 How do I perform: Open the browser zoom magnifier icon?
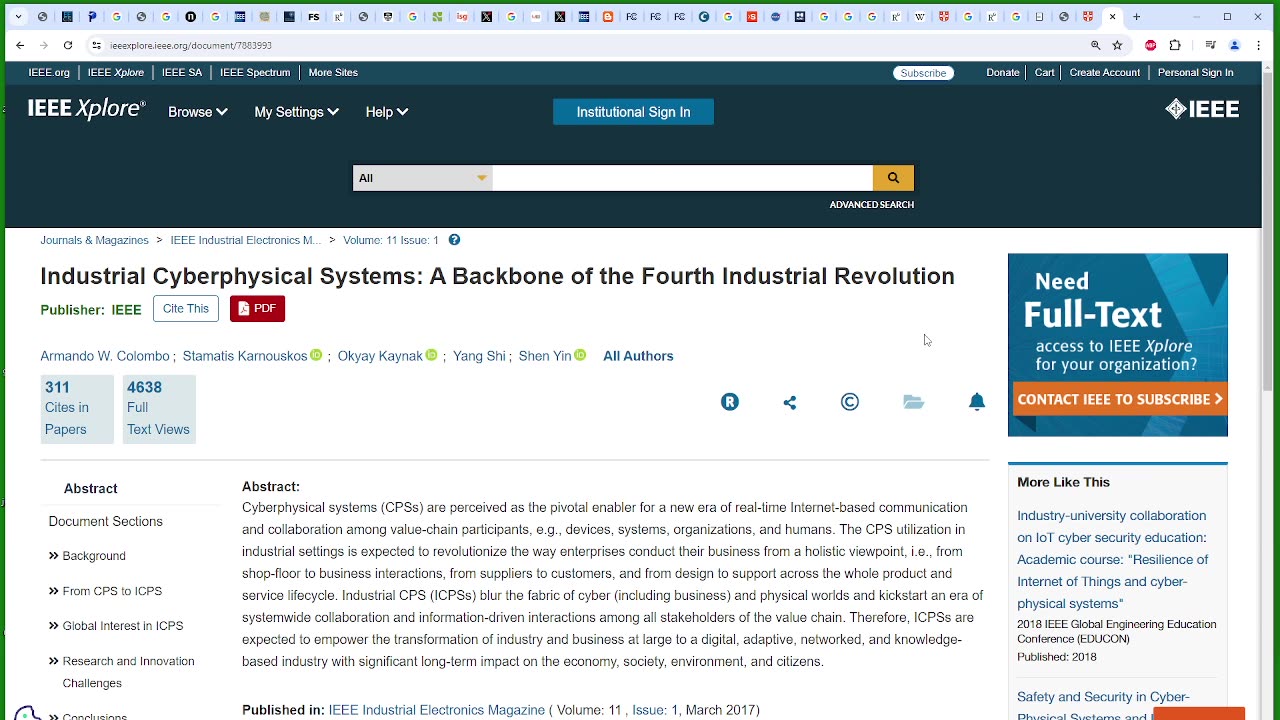click(1096, 45)
